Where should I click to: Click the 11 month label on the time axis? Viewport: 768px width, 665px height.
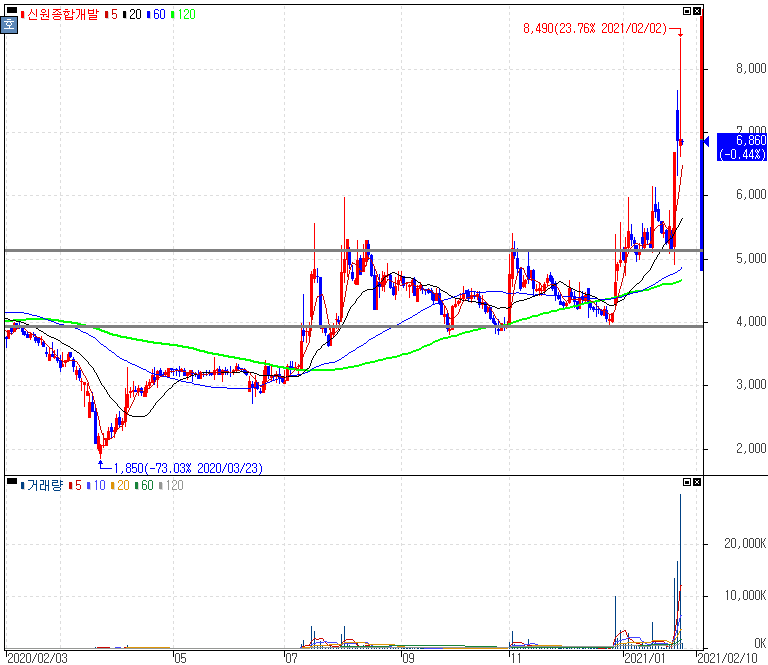(515, 658)
